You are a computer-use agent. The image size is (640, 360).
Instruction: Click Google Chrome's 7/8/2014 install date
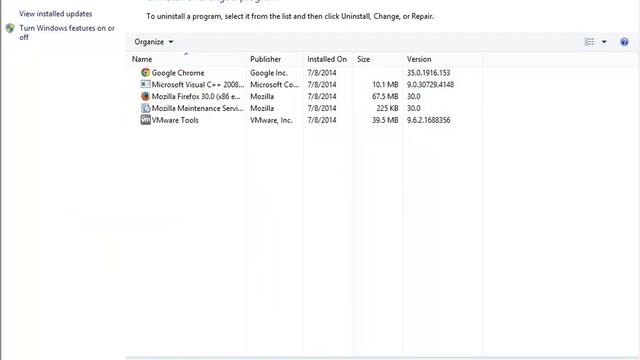click(x=322, y=73)
